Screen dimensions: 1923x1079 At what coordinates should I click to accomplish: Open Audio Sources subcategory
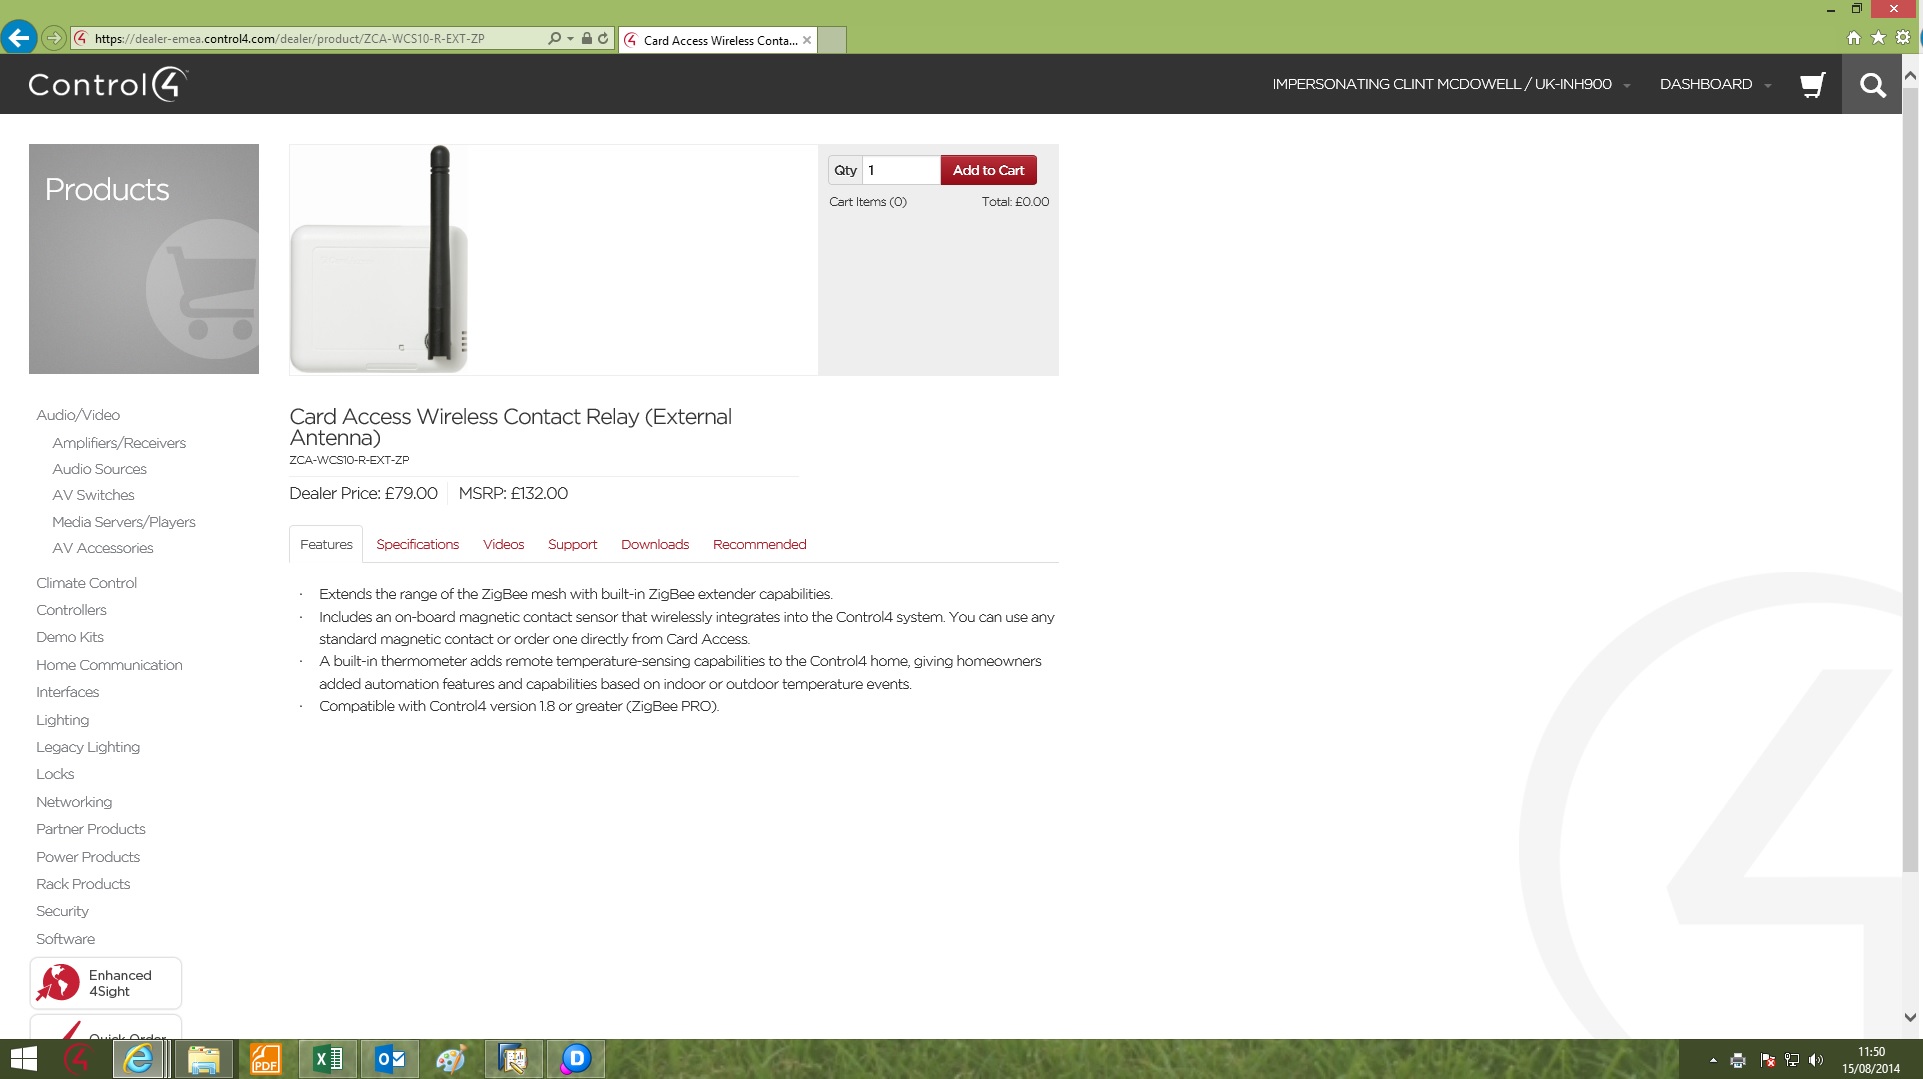pyautogui.click(x=99, y=469)
